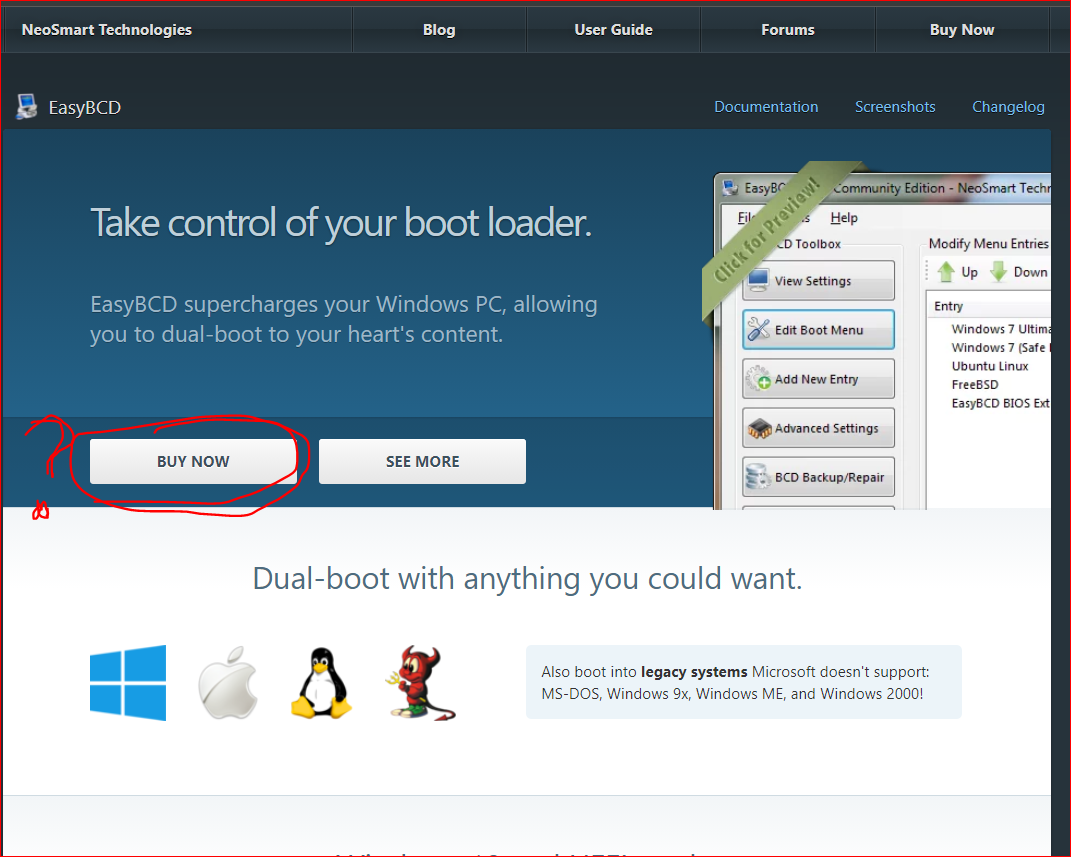Click 'Take control of your boot loader' headline

(x=341, y=223)
